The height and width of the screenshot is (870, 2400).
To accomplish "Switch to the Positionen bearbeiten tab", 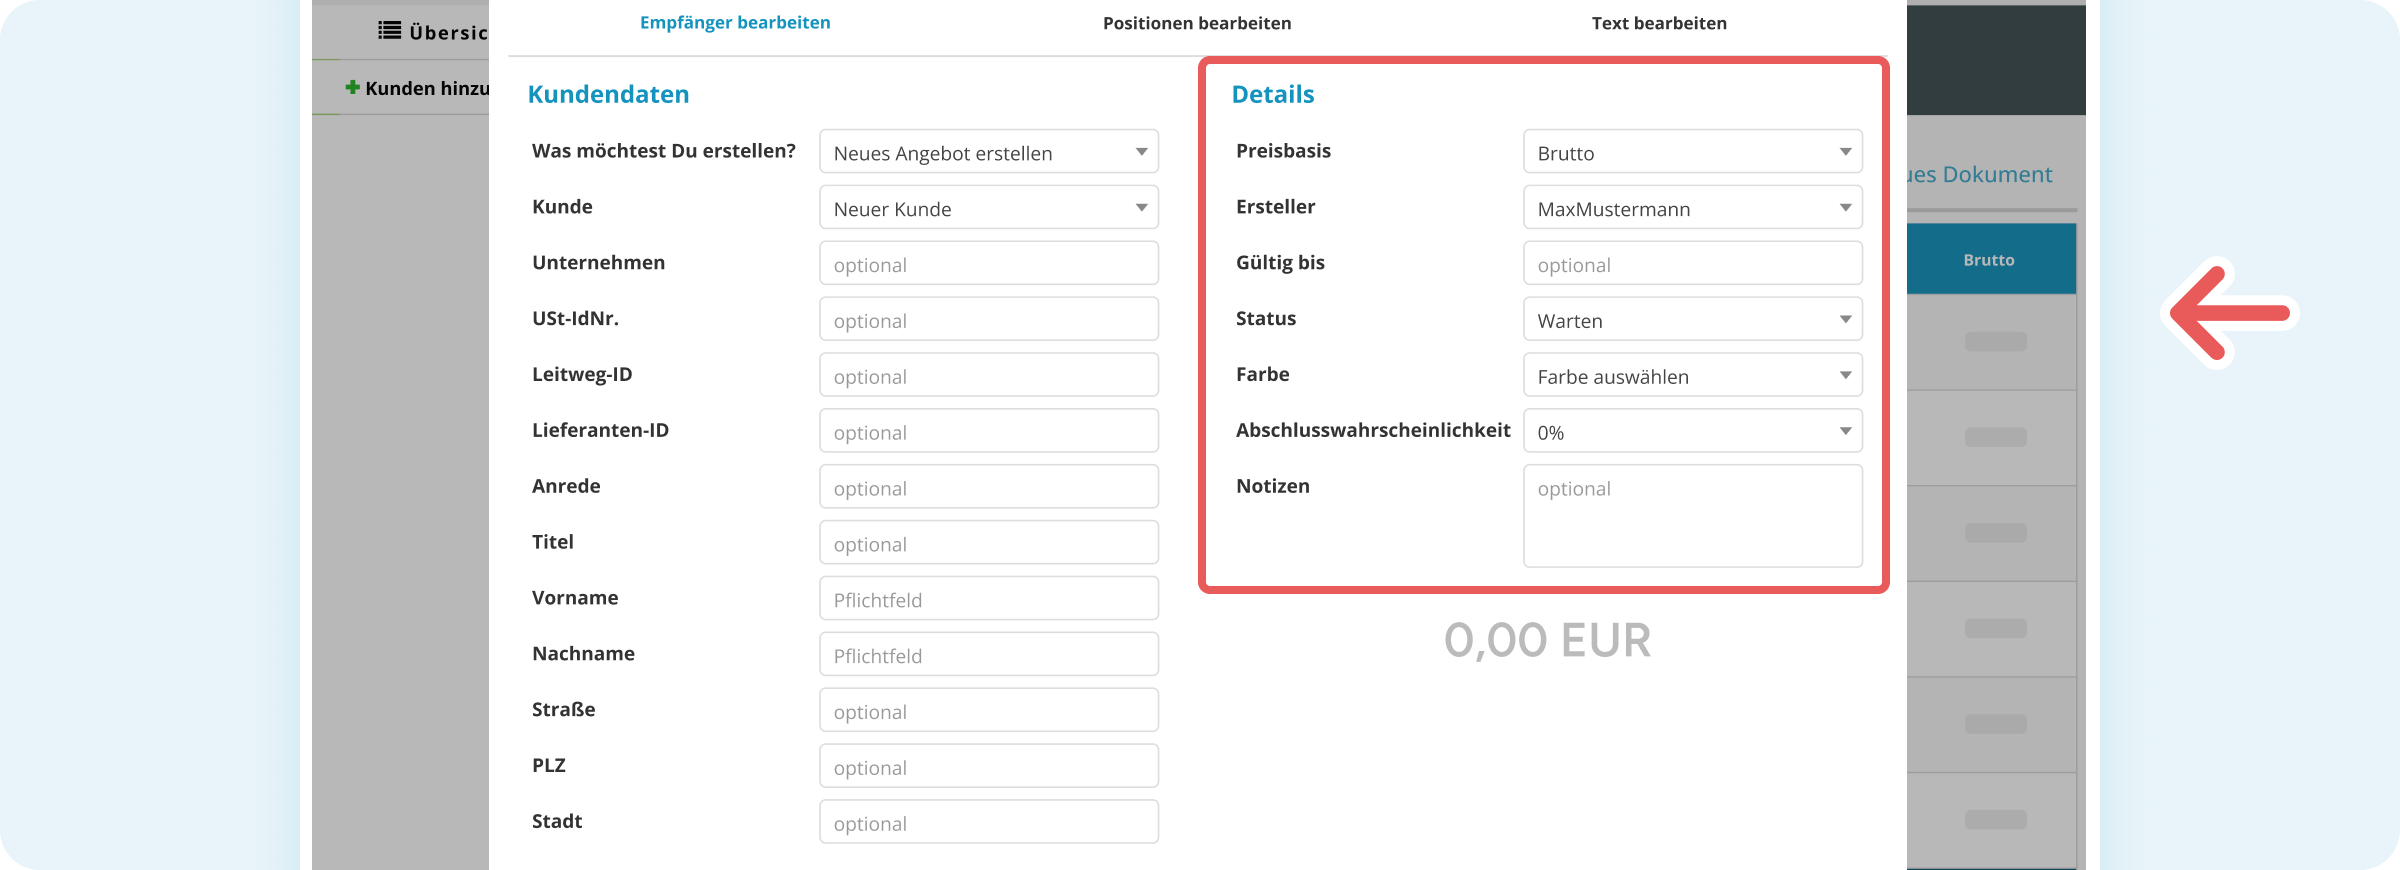I will pos(1197,23).
